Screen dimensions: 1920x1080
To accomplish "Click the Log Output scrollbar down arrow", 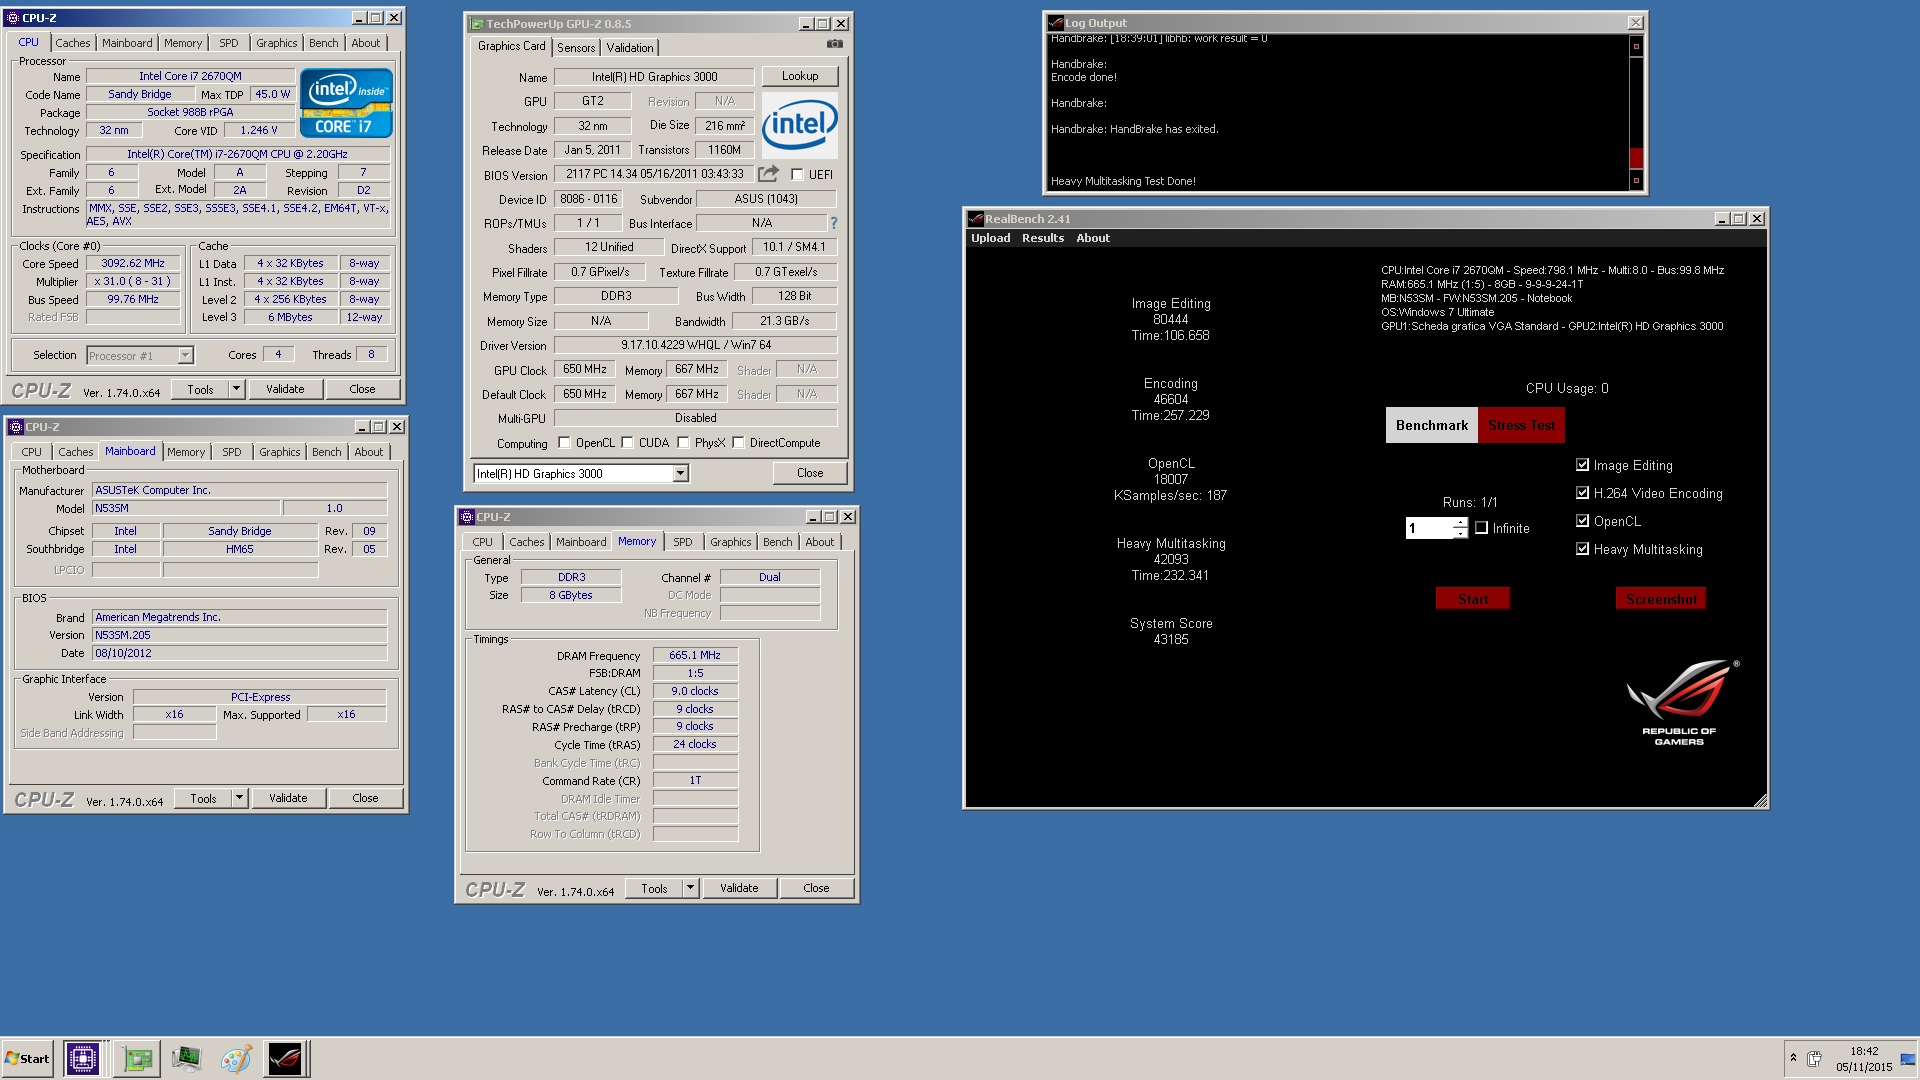I will (1636, 180).
